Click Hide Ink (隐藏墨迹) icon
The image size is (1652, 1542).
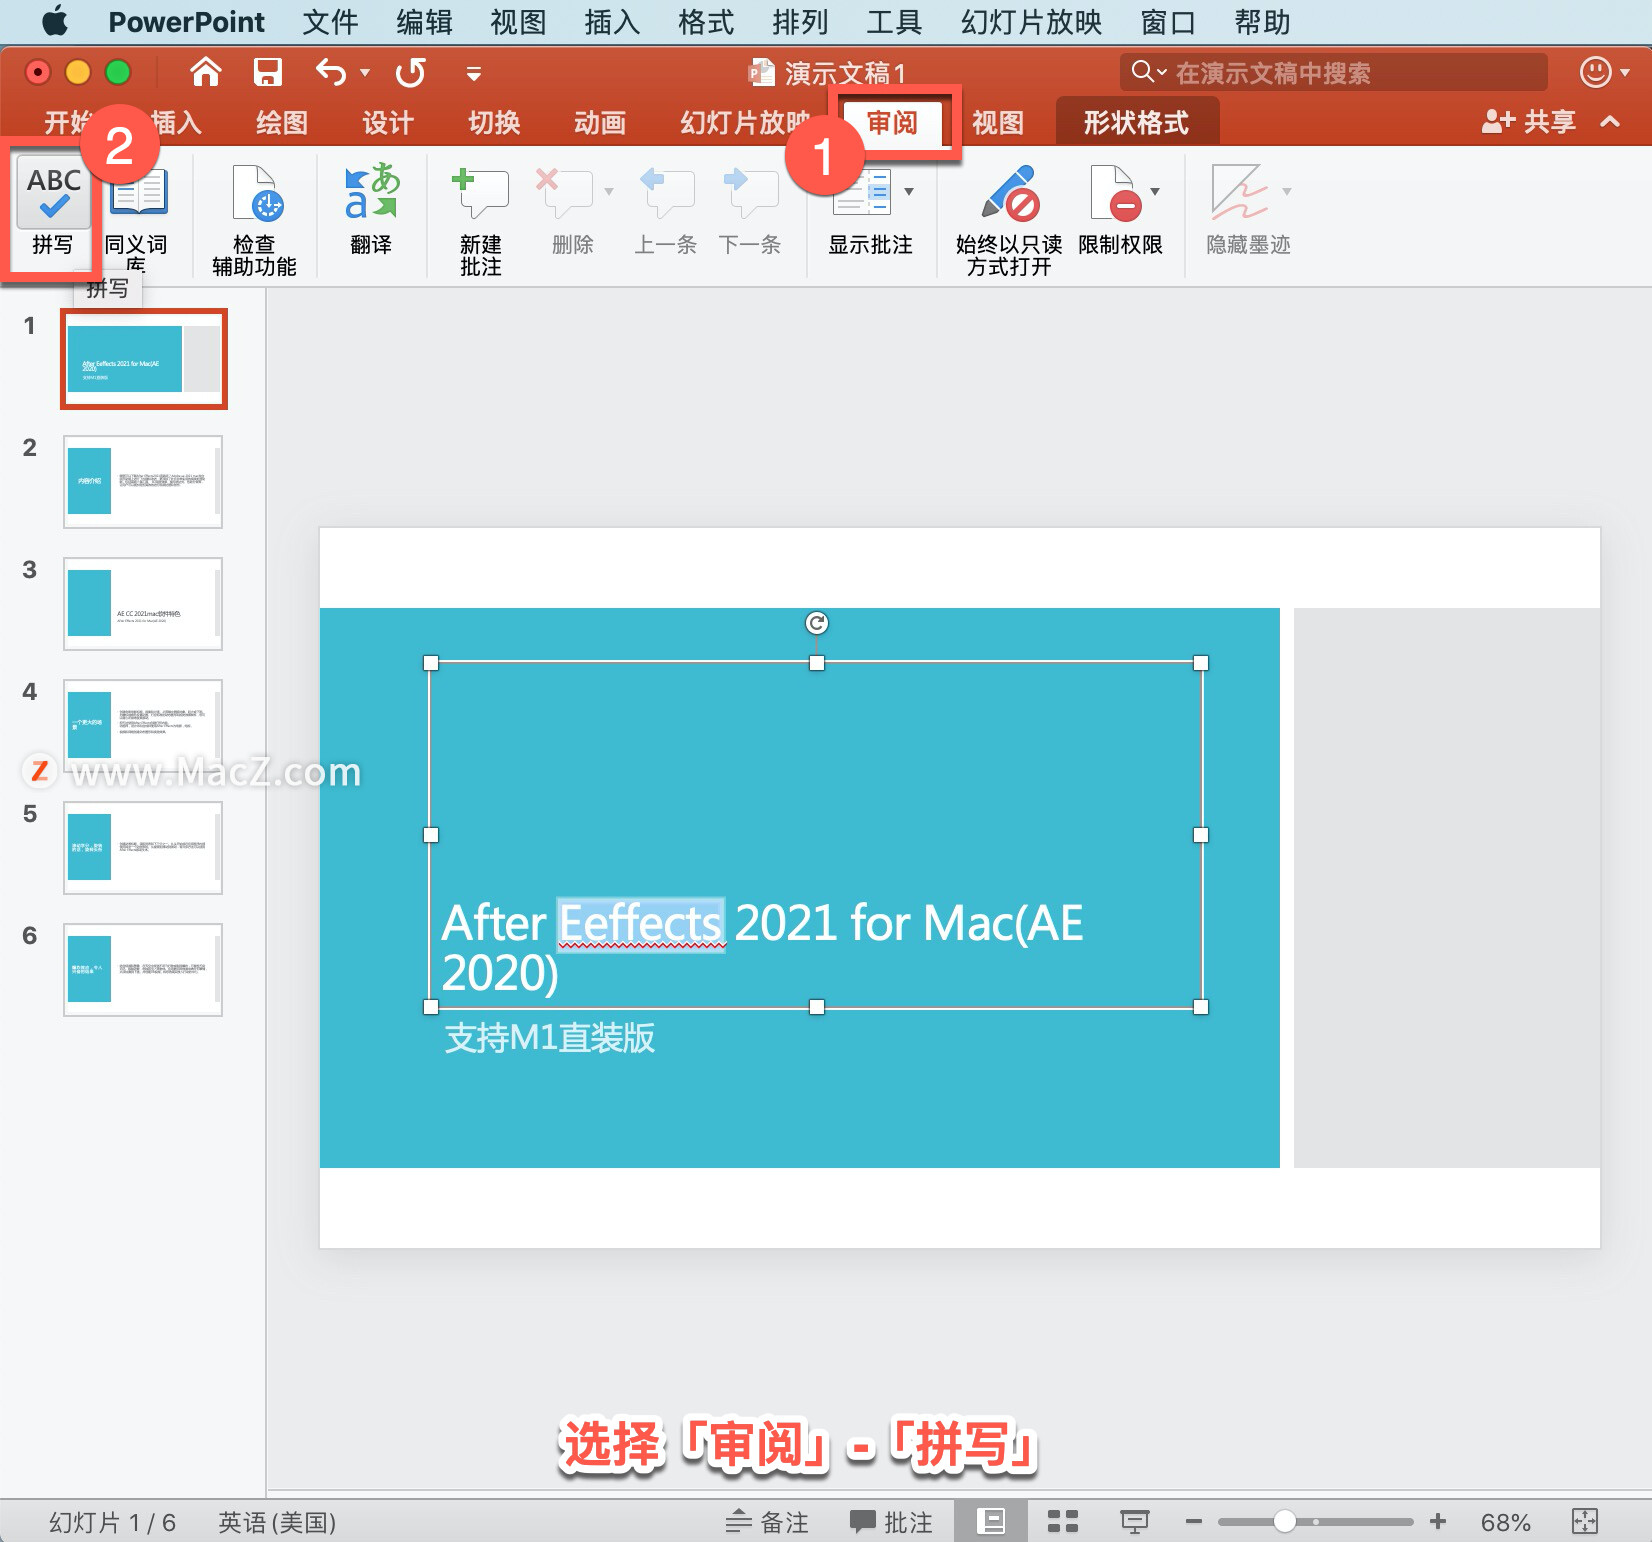[x=1239, y=192]
